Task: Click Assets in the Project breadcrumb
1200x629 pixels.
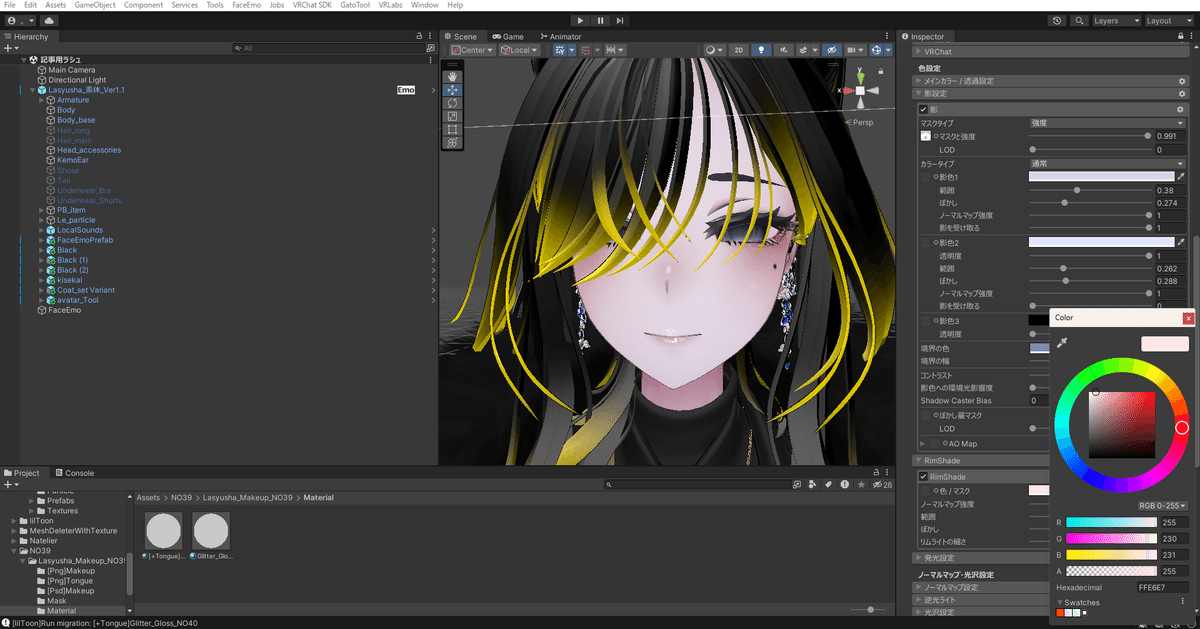Action: [x=148, y=497]
